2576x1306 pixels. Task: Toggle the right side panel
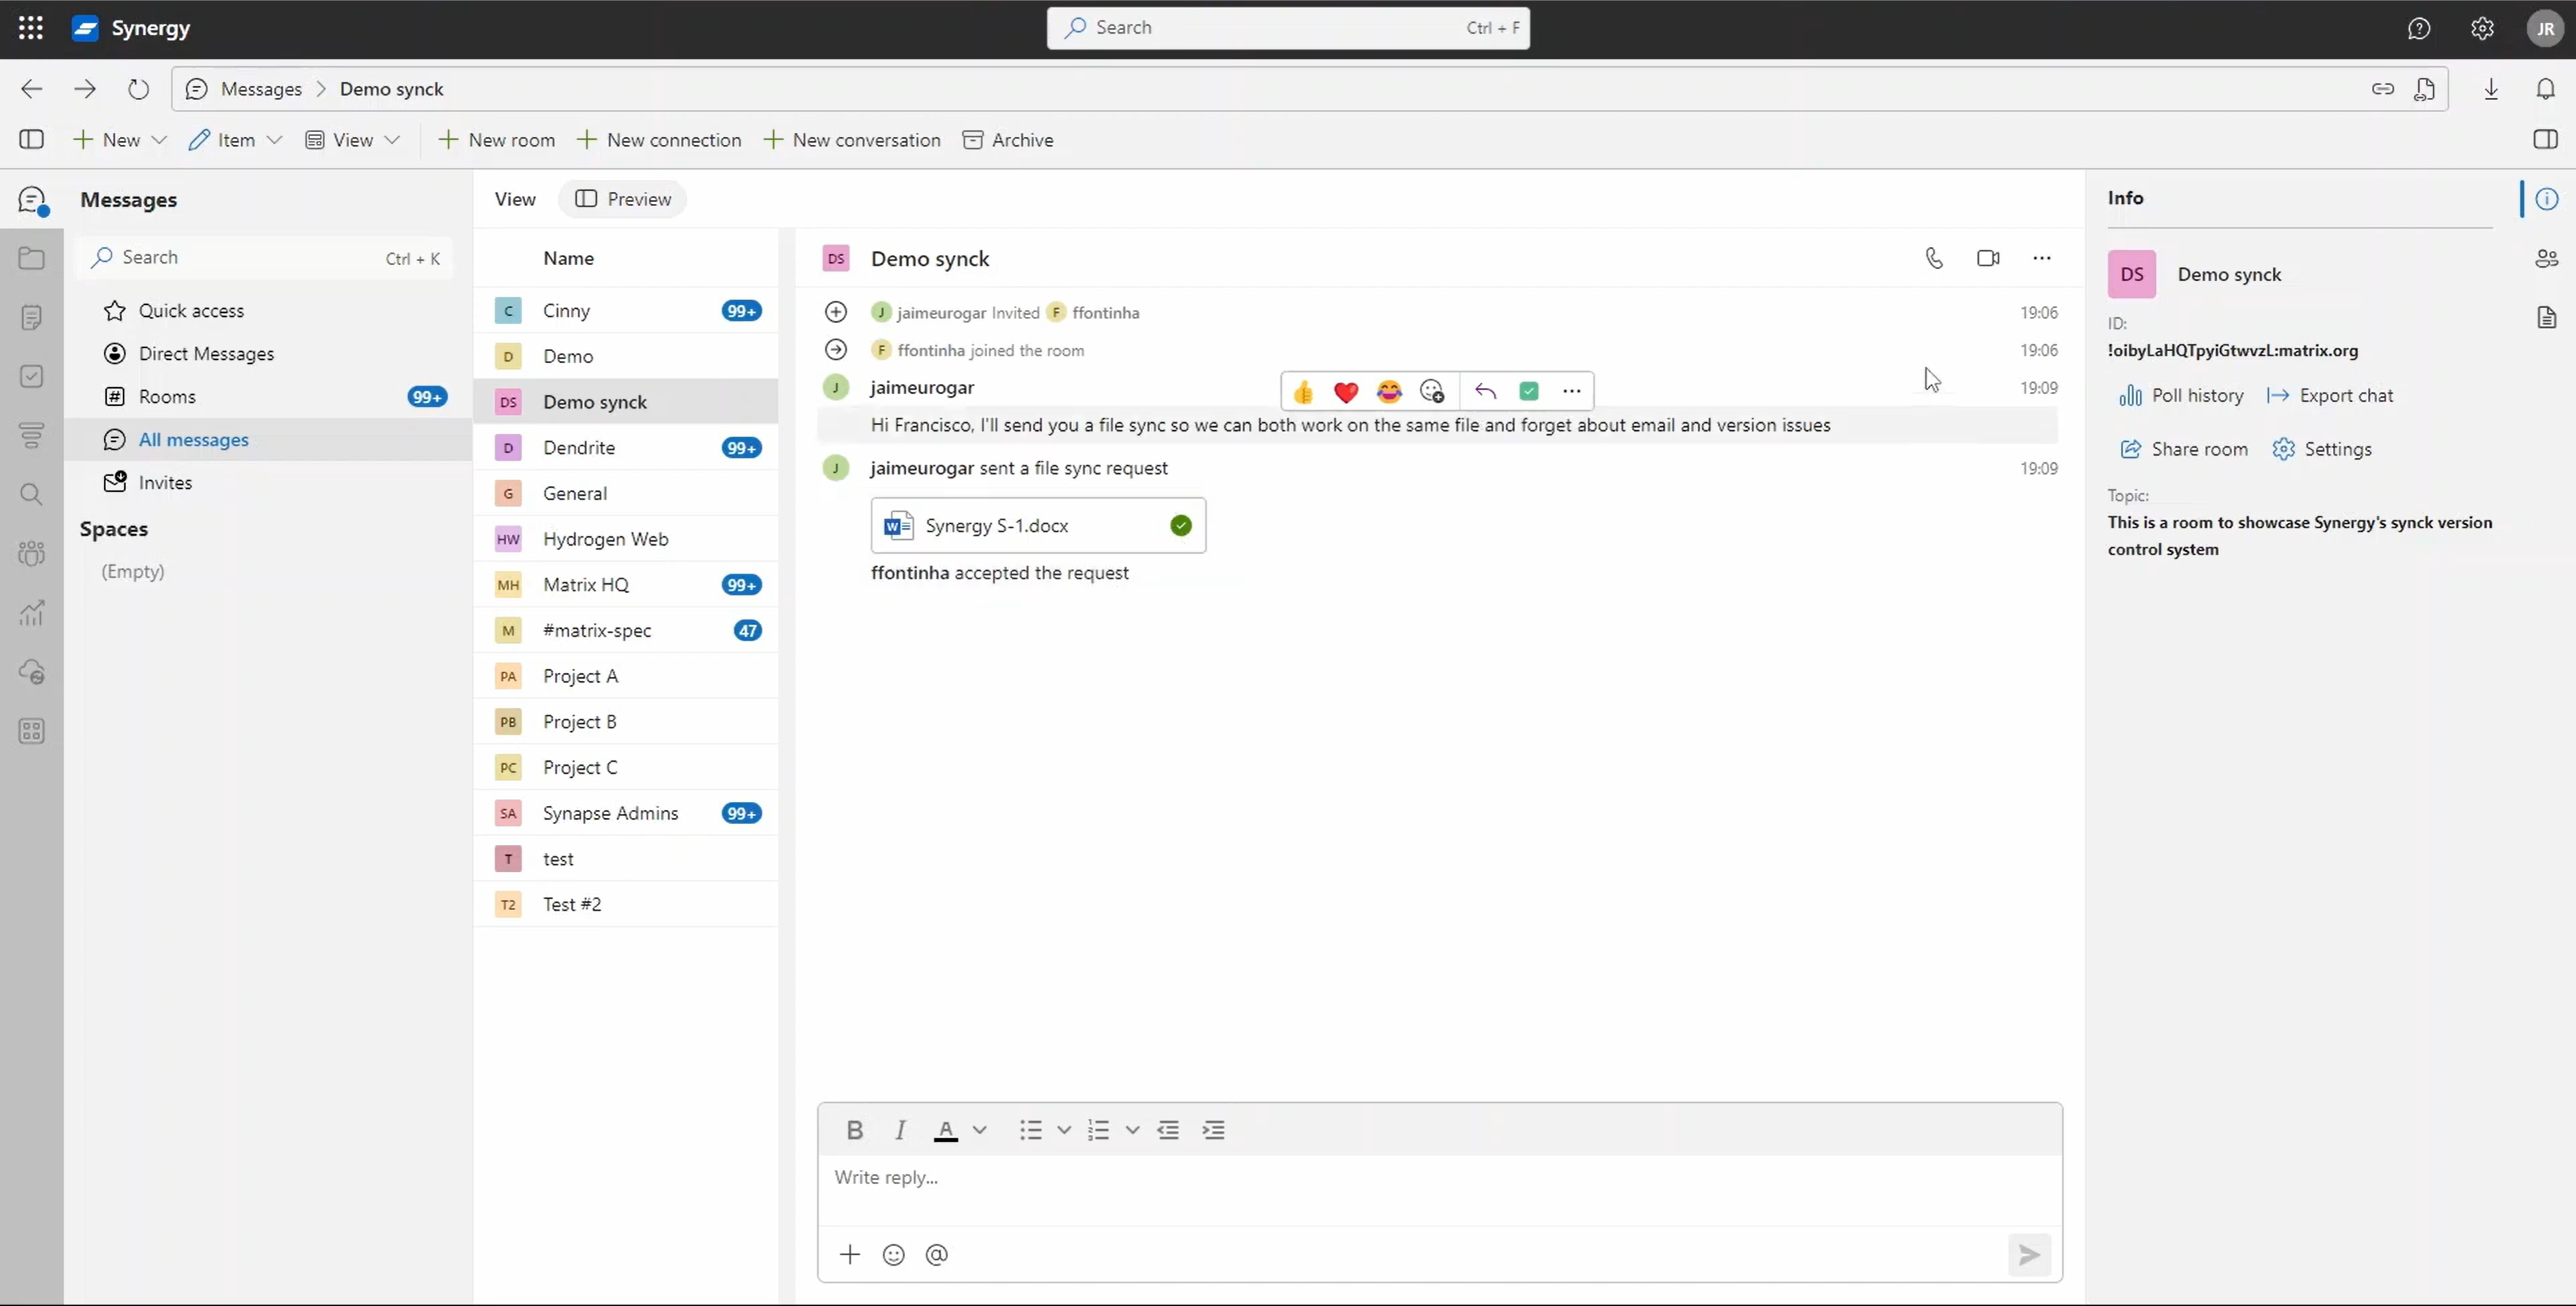click(2545, 140)
